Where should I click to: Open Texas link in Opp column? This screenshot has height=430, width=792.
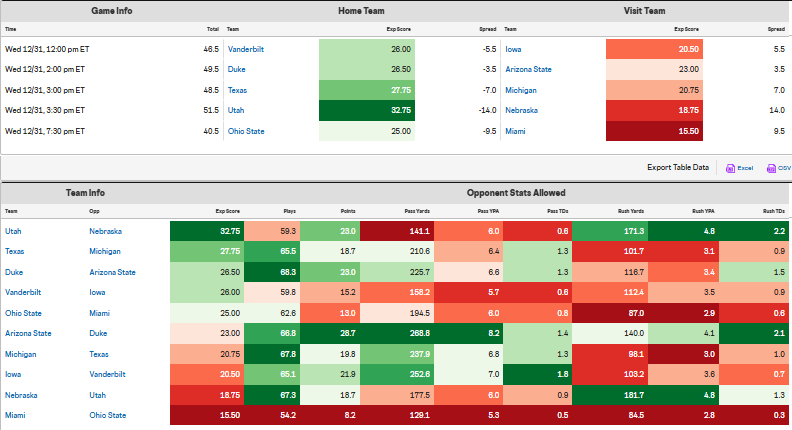click(98, 354)
